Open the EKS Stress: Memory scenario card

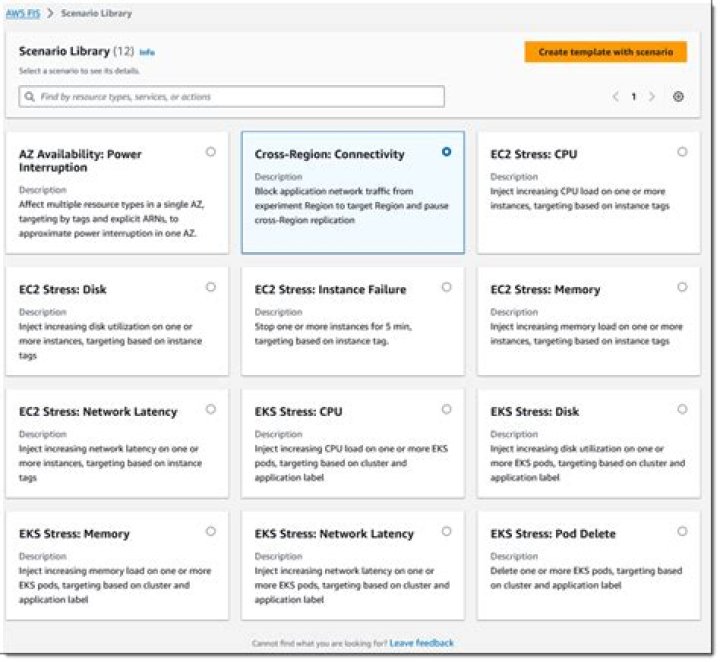click(111, 565)
